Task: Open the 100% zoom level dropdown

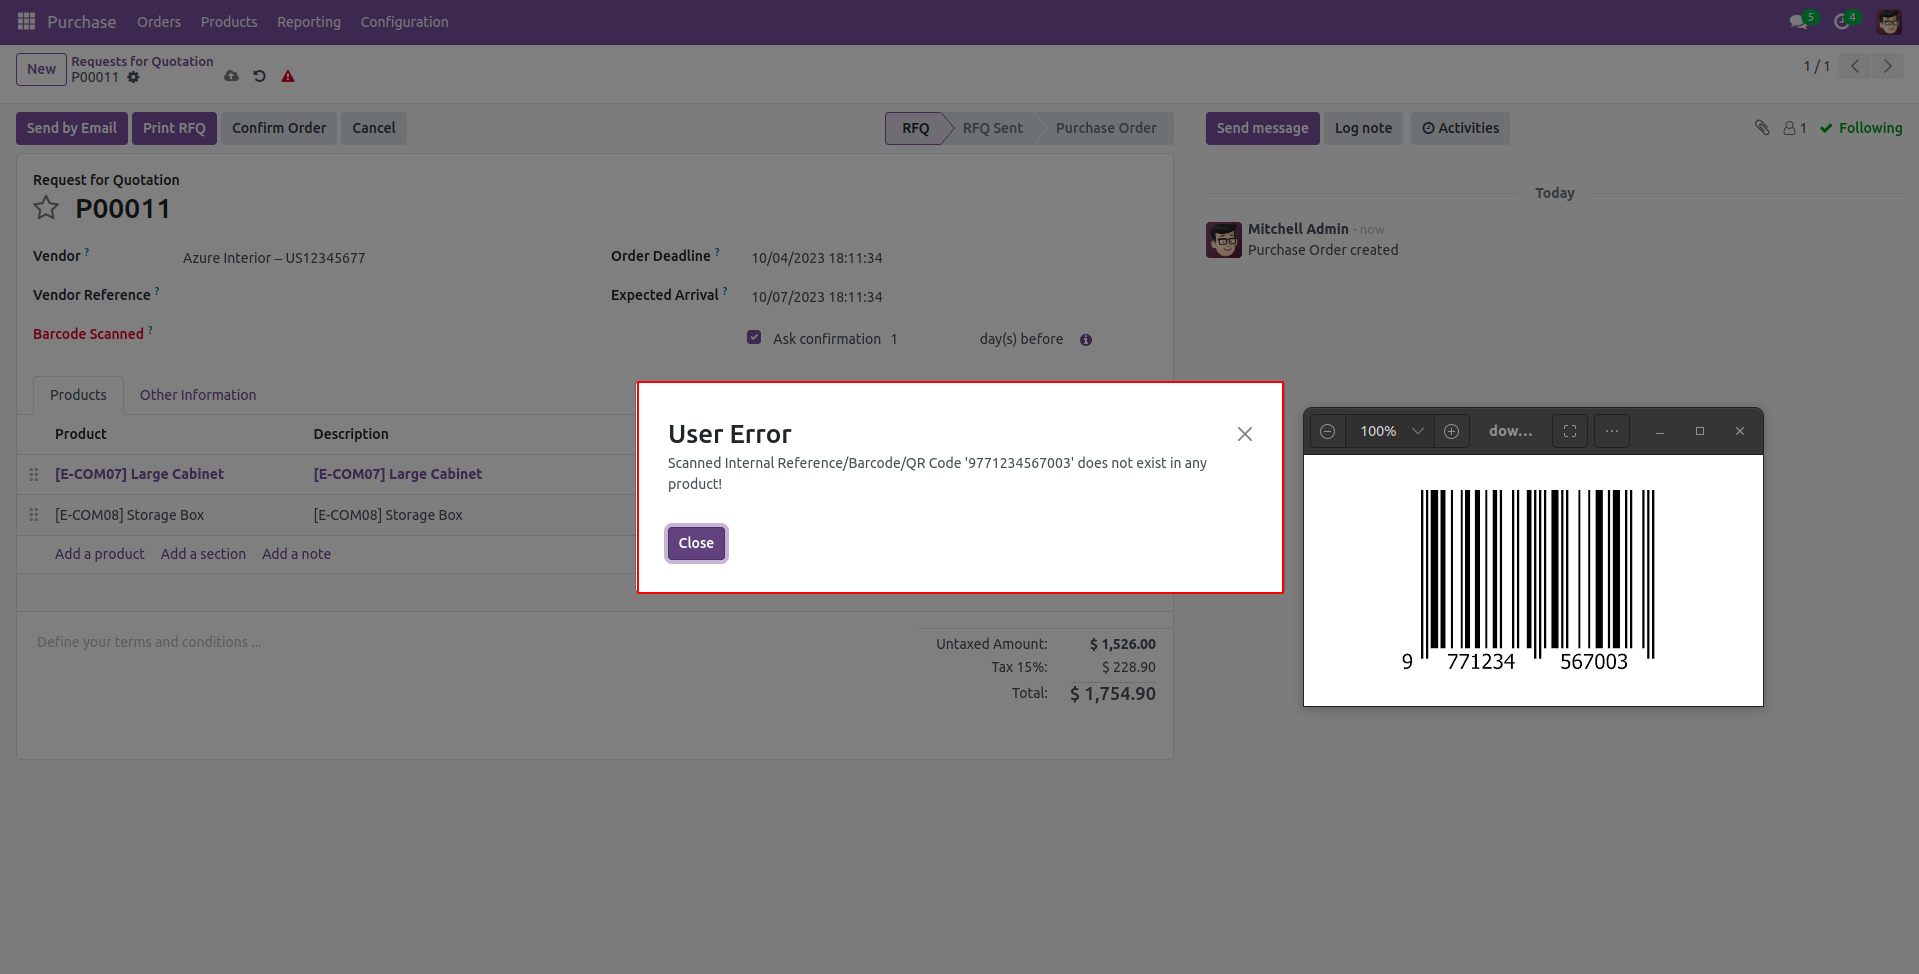Action: [x=1390, y=431]
